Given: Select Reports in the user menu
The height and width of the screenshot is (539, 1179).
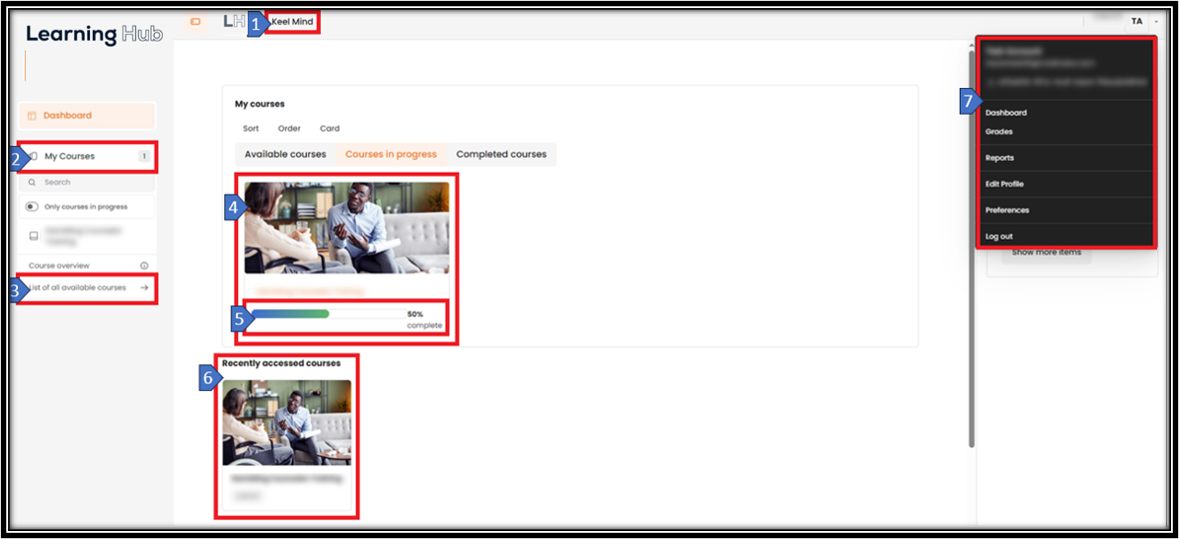Looking at the screenshot, I should point(1000,158).
